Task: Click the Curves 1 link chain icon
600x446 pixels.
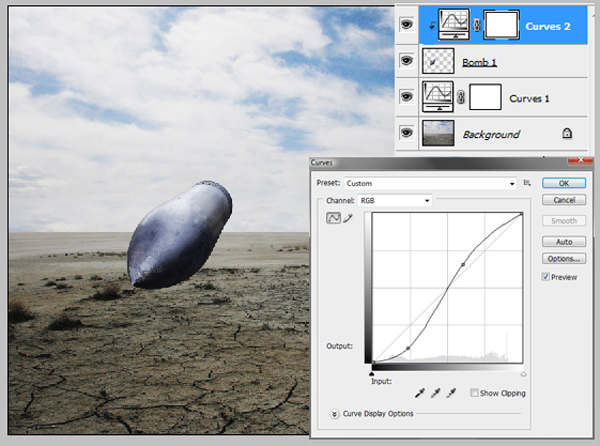Action: pyautogui.click(x=461, y=97)
